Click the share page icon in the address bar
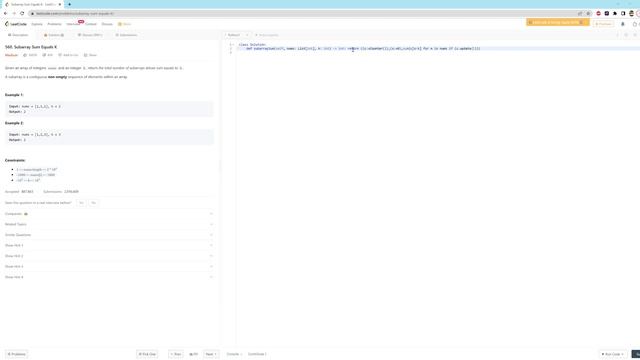 pos(580,13)
